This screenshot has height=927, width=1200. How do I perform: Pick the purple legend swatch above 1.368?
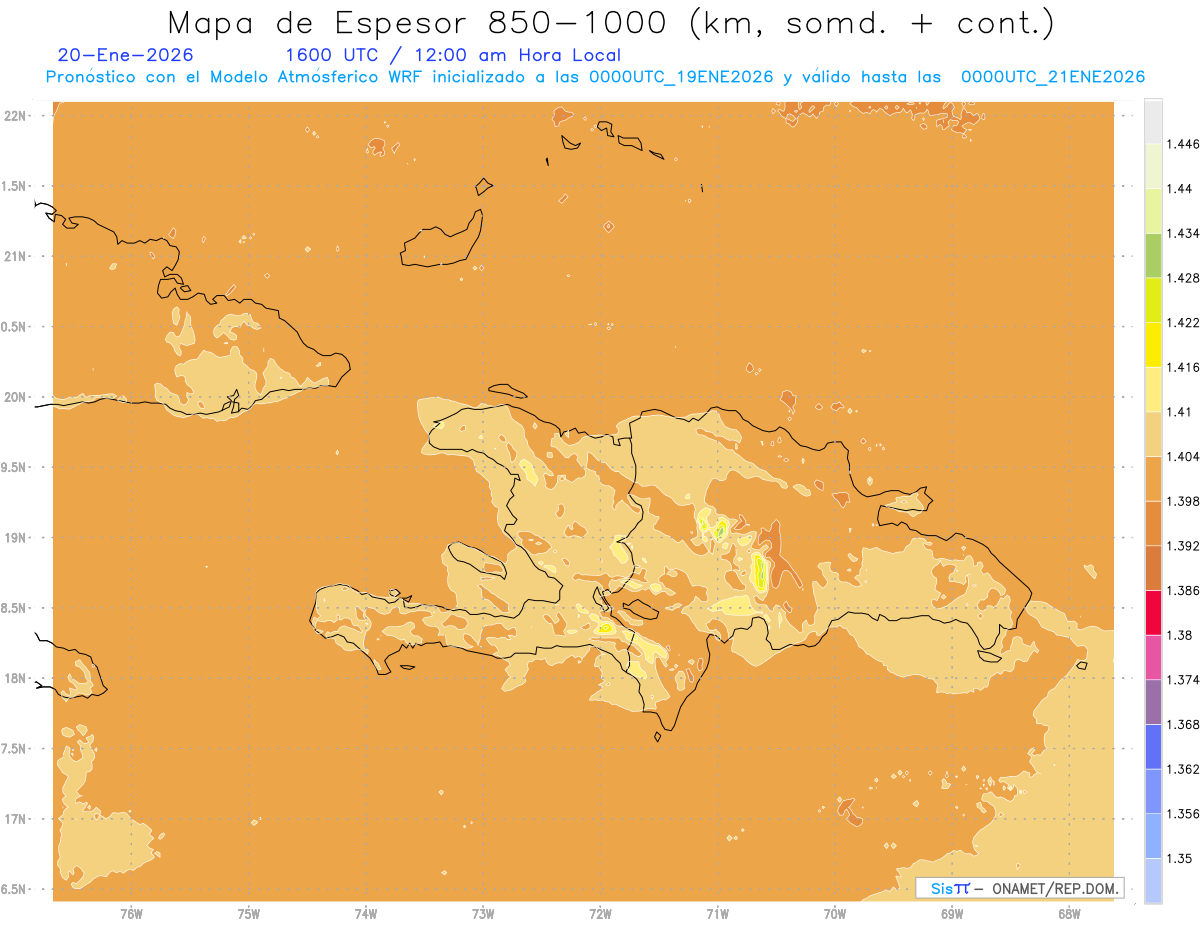[x=1153, y=702]
